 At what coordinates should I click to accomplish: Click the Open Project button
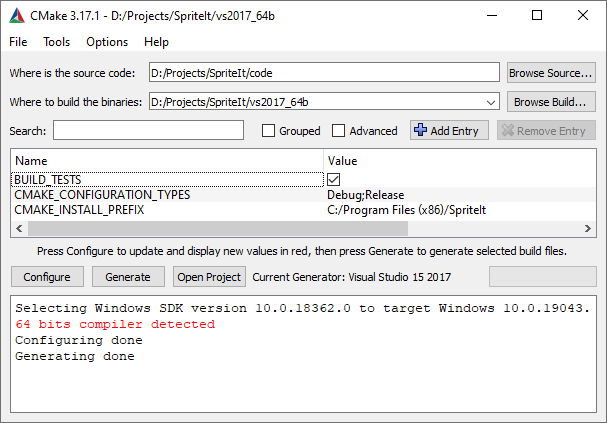tap(209, 277)
